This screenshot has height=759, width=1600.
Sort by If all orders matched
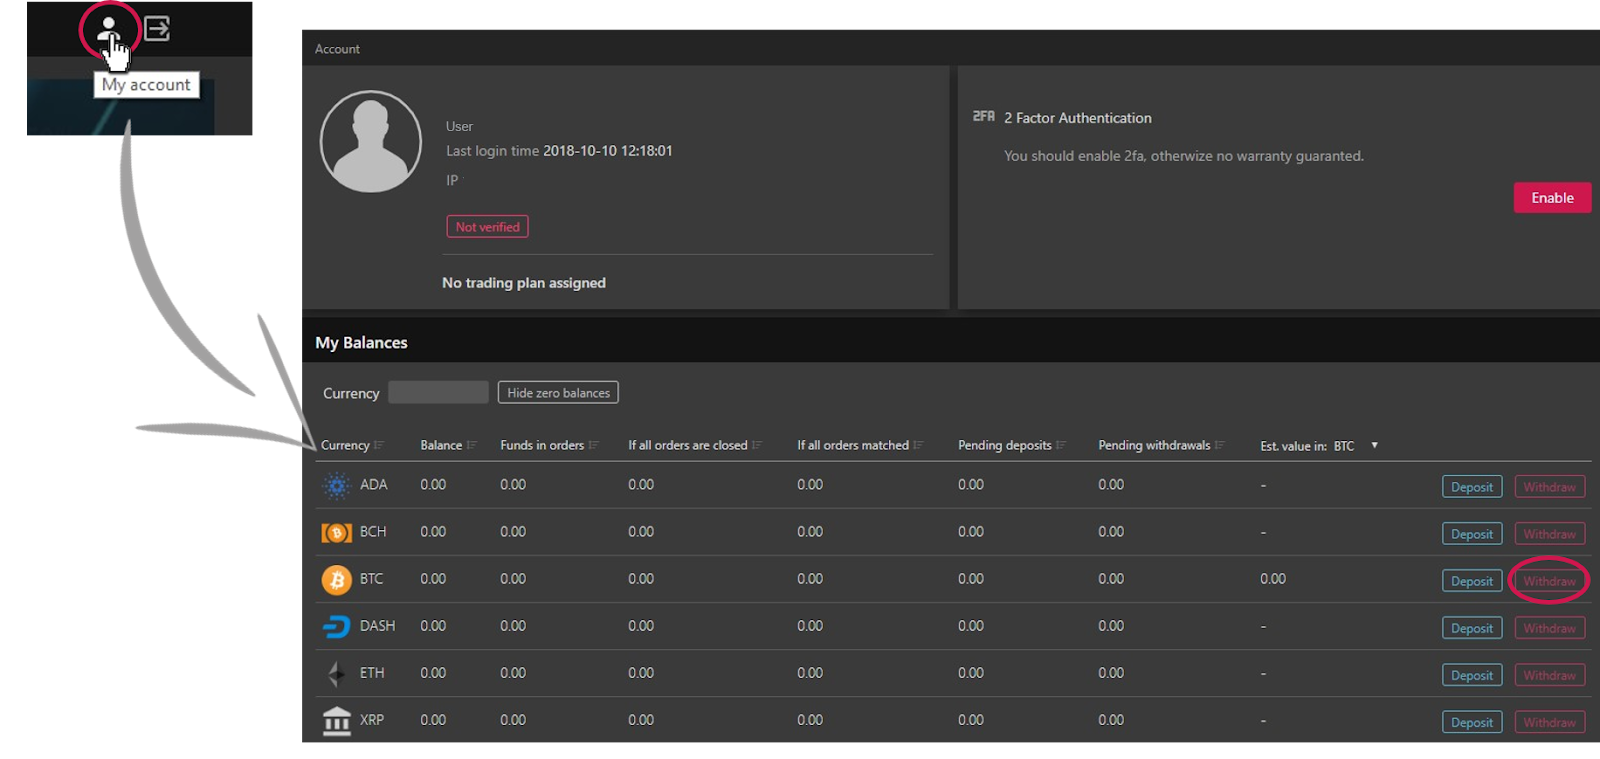click(918, 445)
